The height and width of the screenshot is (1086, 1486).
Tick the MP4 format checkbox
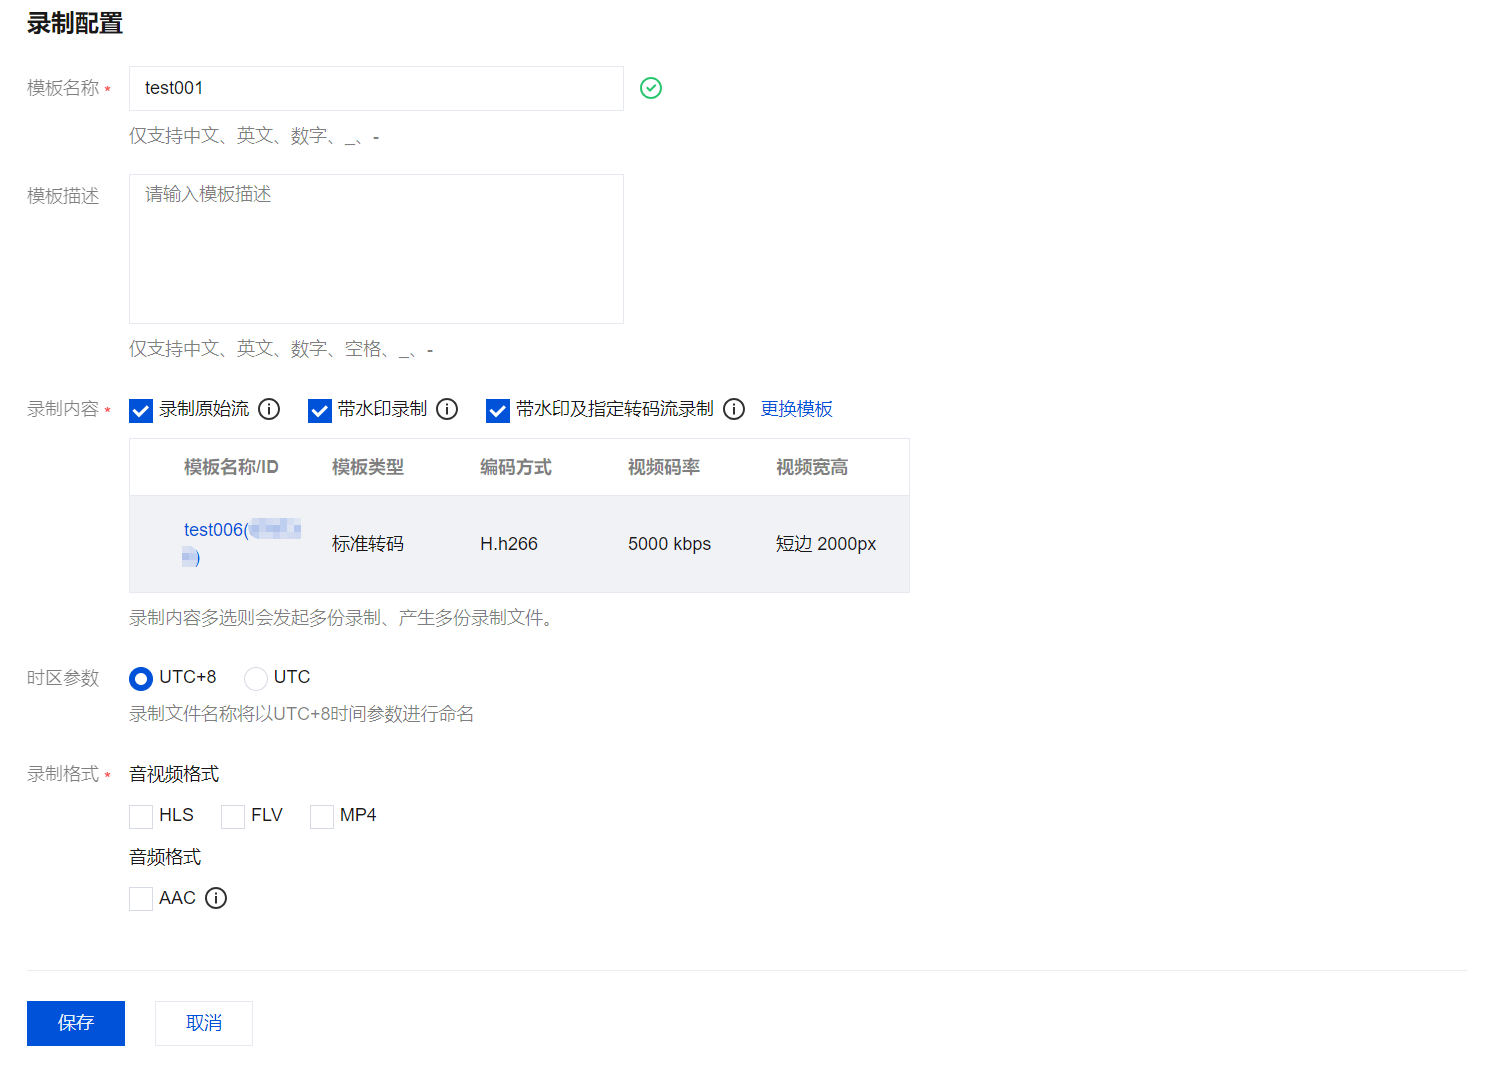click(322, 817)
